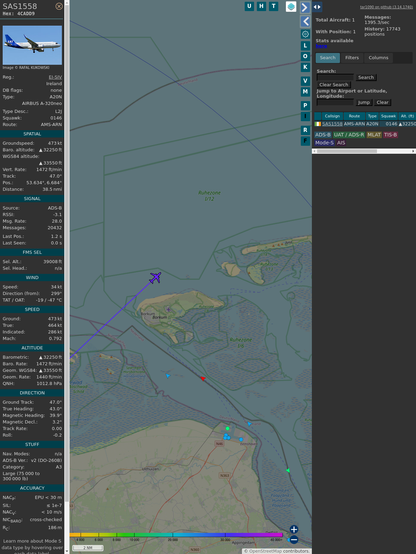Select the SAS1558 callsign in table row
This screenshot has height=554, width=416.
(332, 124)
